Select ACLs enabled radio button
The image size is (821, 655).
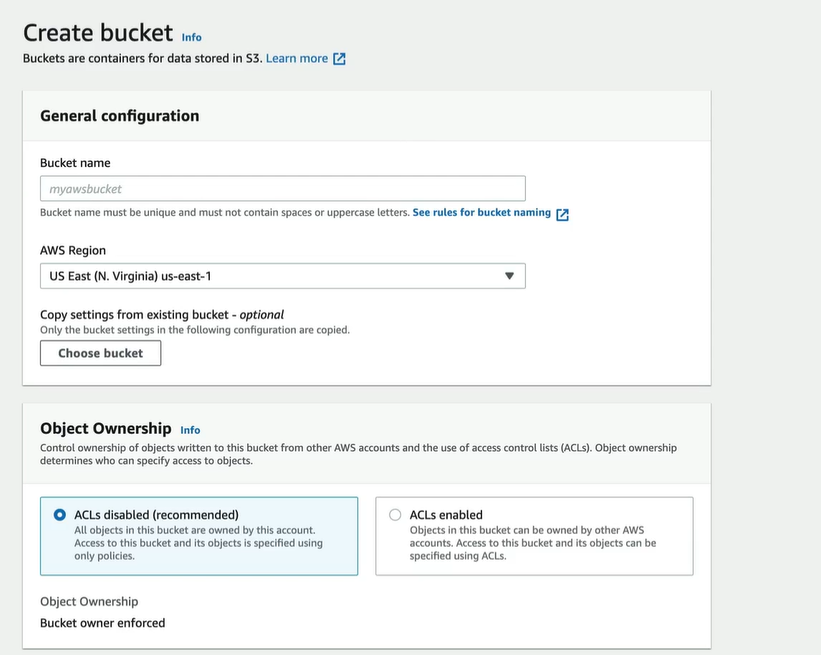click(x=395, y=515)
